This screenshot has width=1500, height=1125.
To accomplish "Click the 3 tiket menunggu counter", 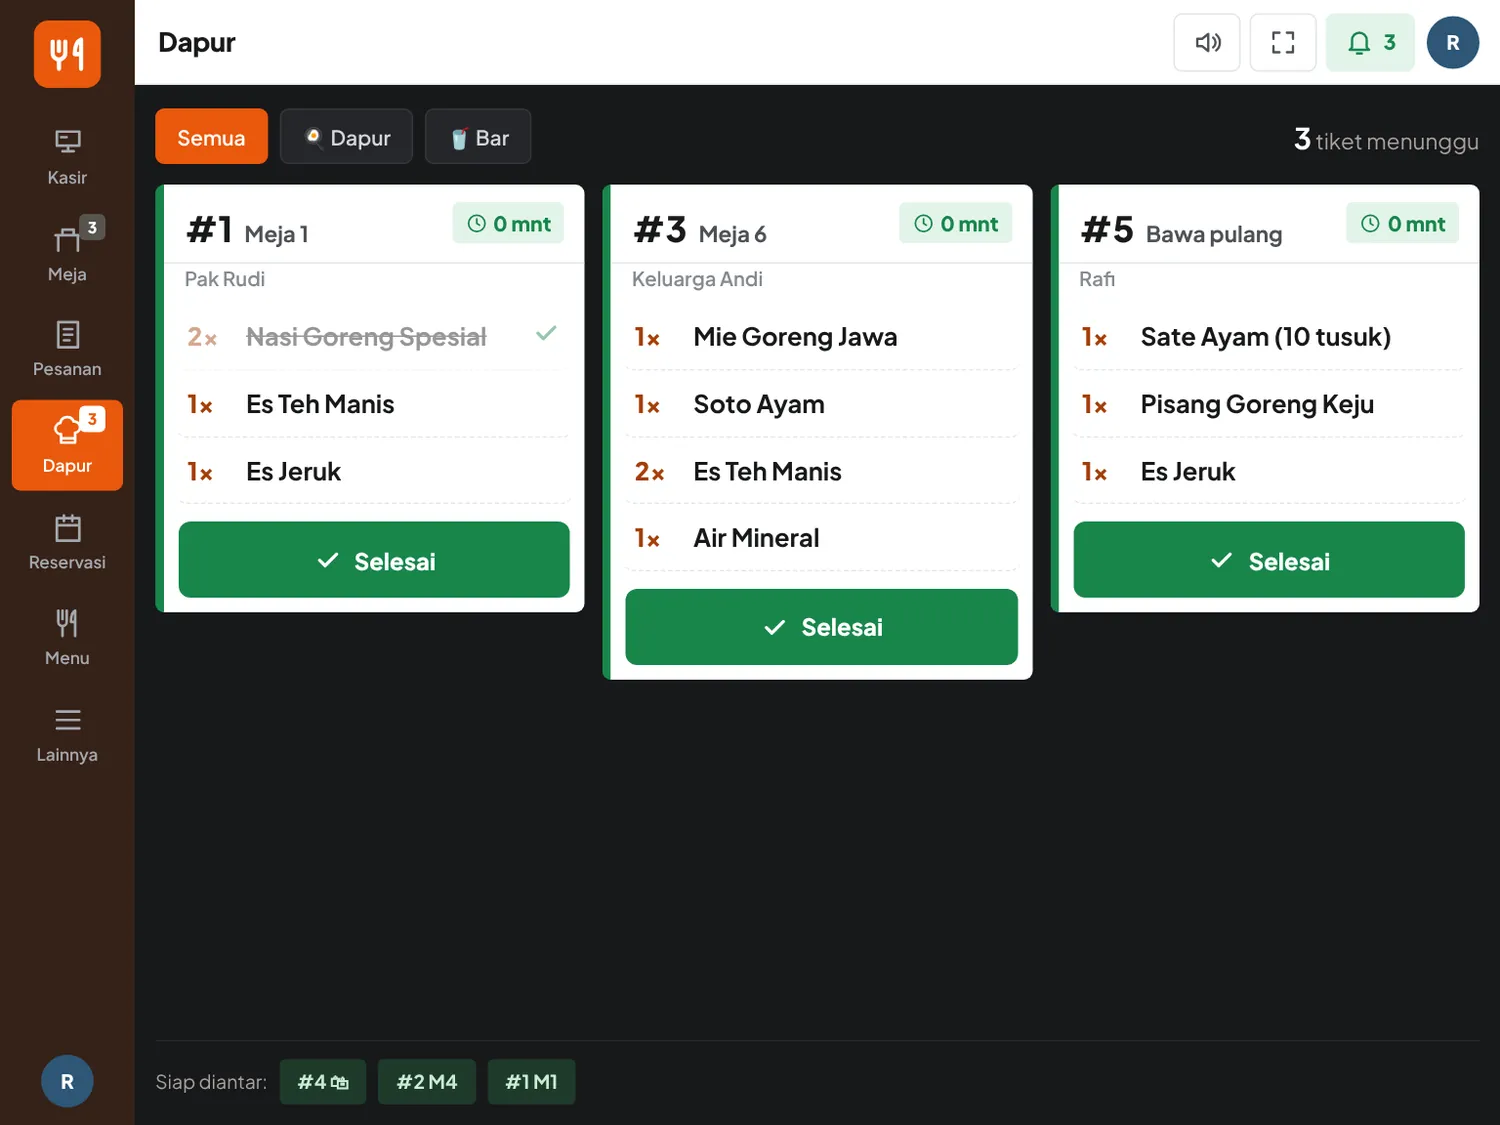I will point(1386,140).
